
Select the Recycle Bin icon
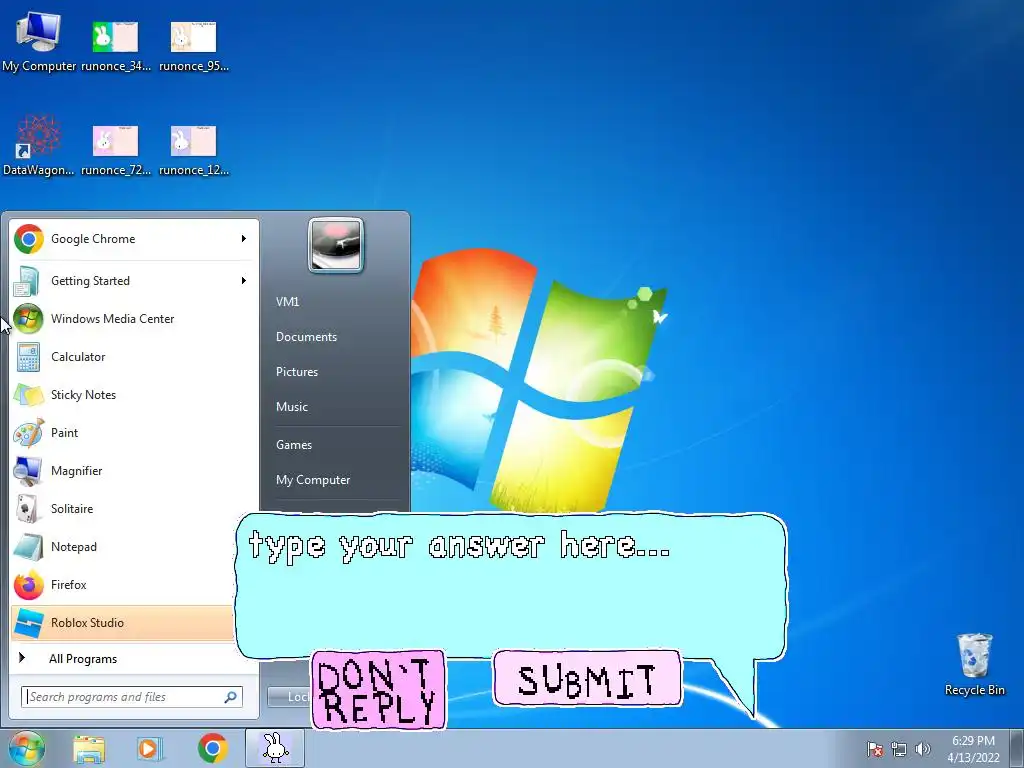pyautogui.click(x=974, y=664)
